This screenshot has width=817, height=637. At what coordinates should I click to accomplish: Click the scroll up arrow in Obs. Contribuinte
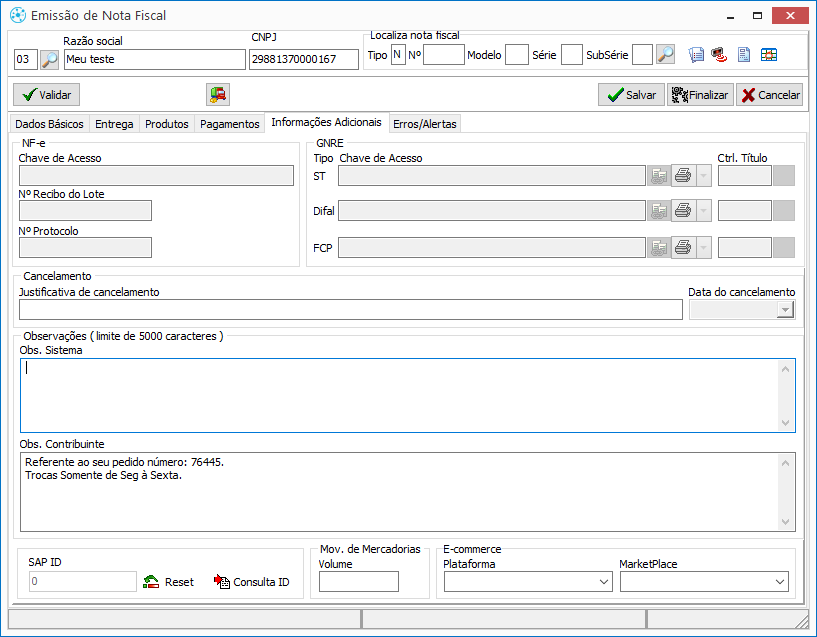pos(786,463)
